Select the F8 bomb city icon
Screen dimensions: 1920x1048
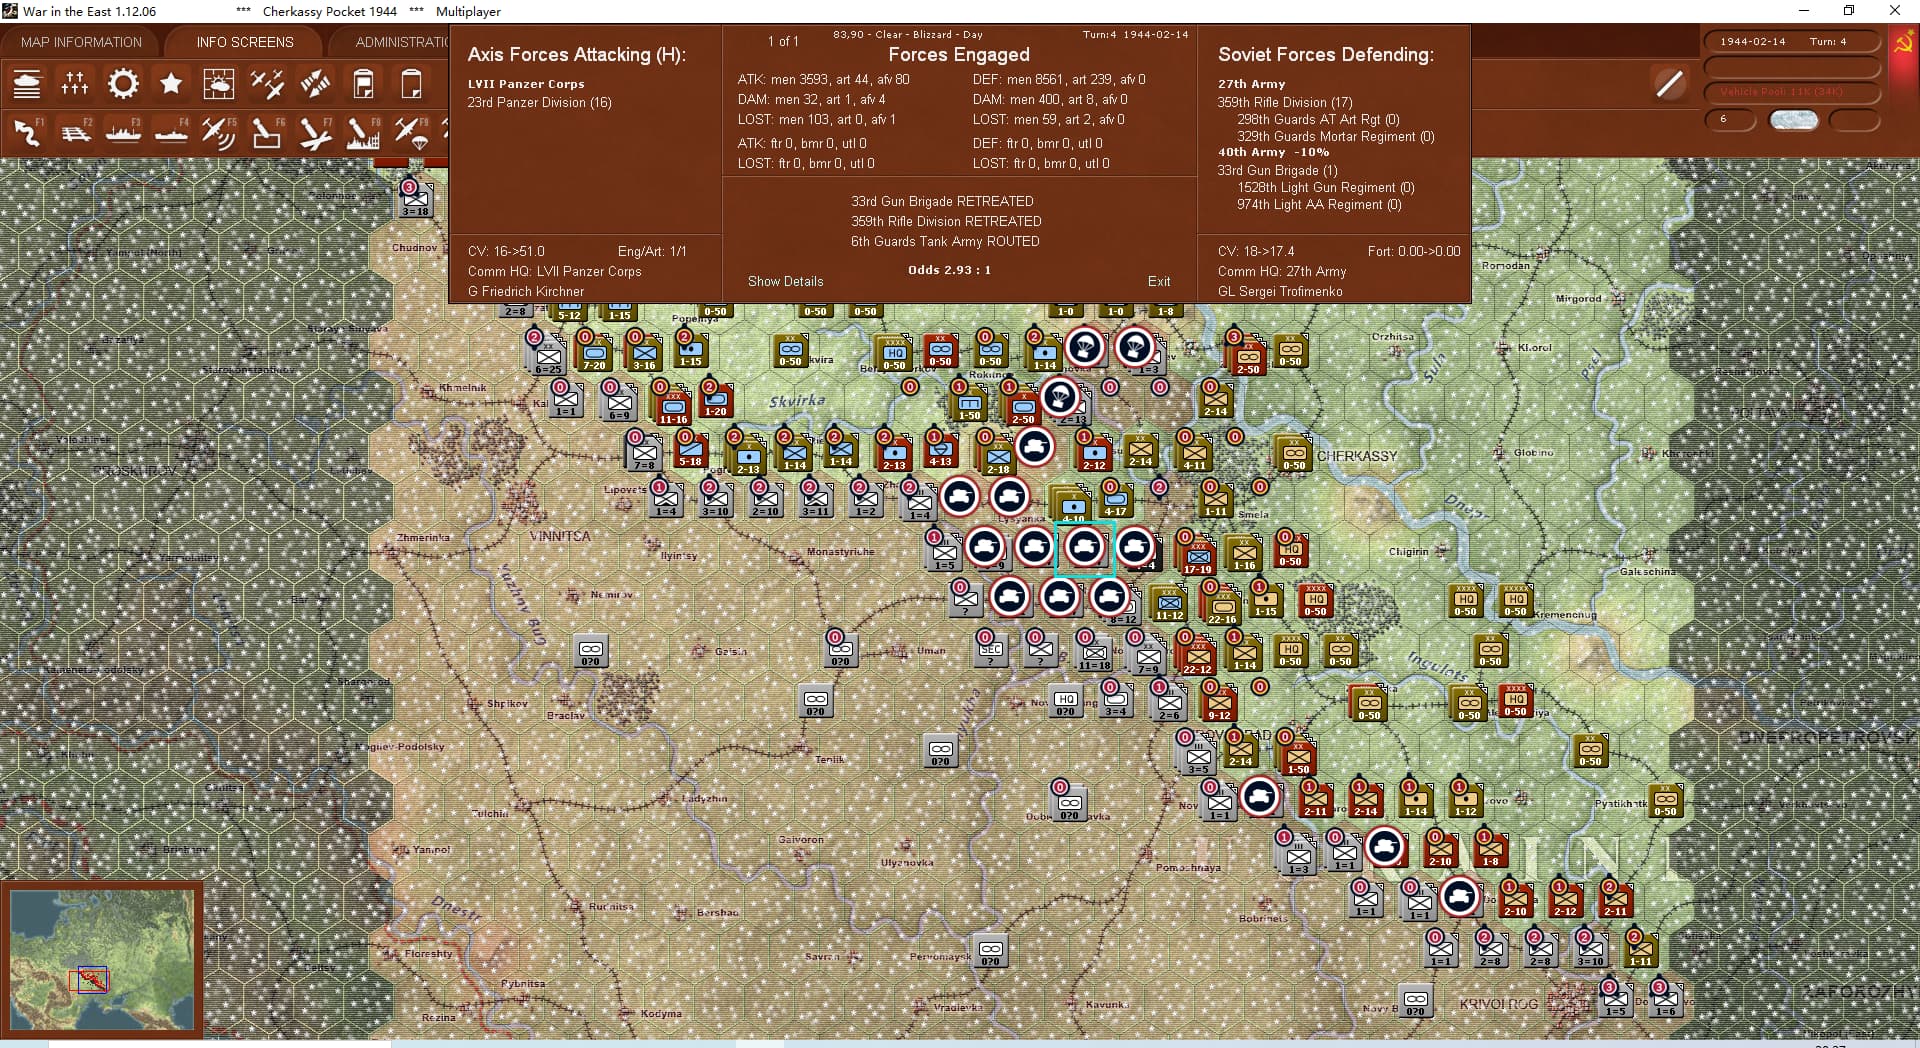[363, 133]
